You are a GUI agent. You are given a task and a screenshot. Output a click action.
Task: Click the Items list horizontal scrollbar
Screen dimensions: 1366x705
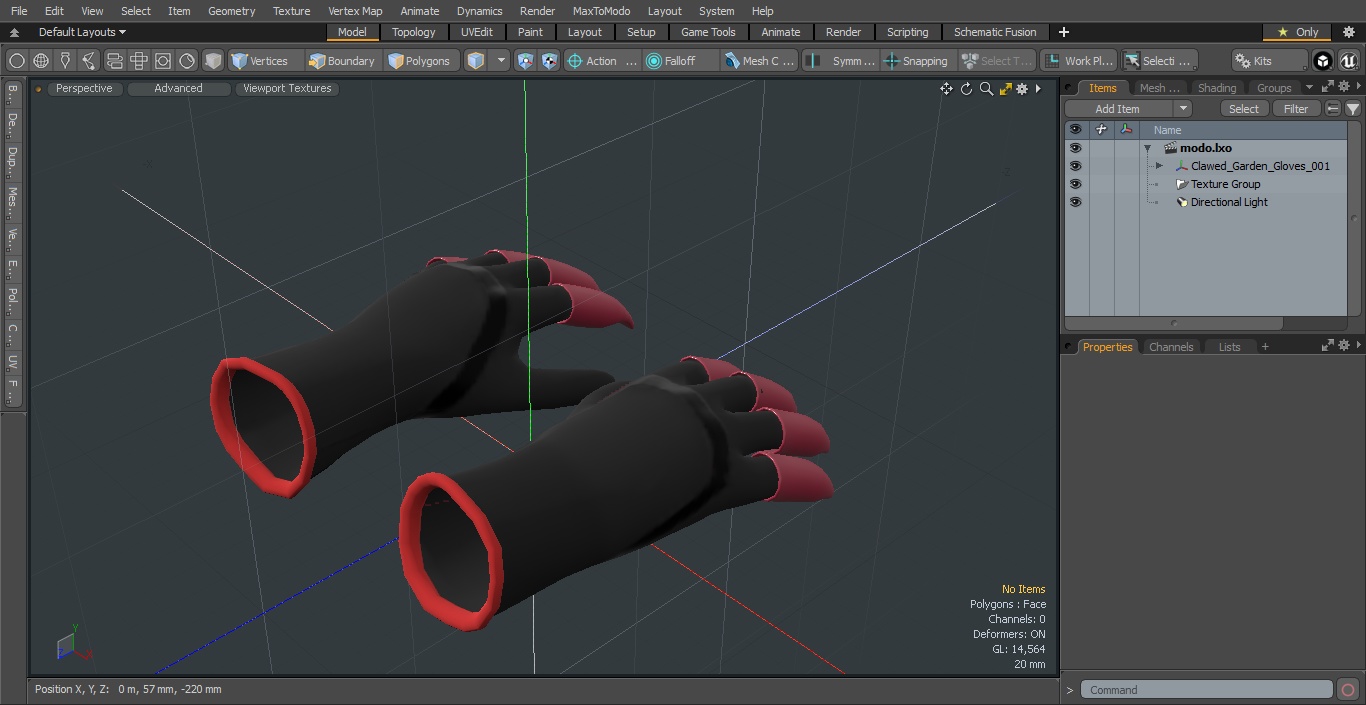pos(1174,323)
